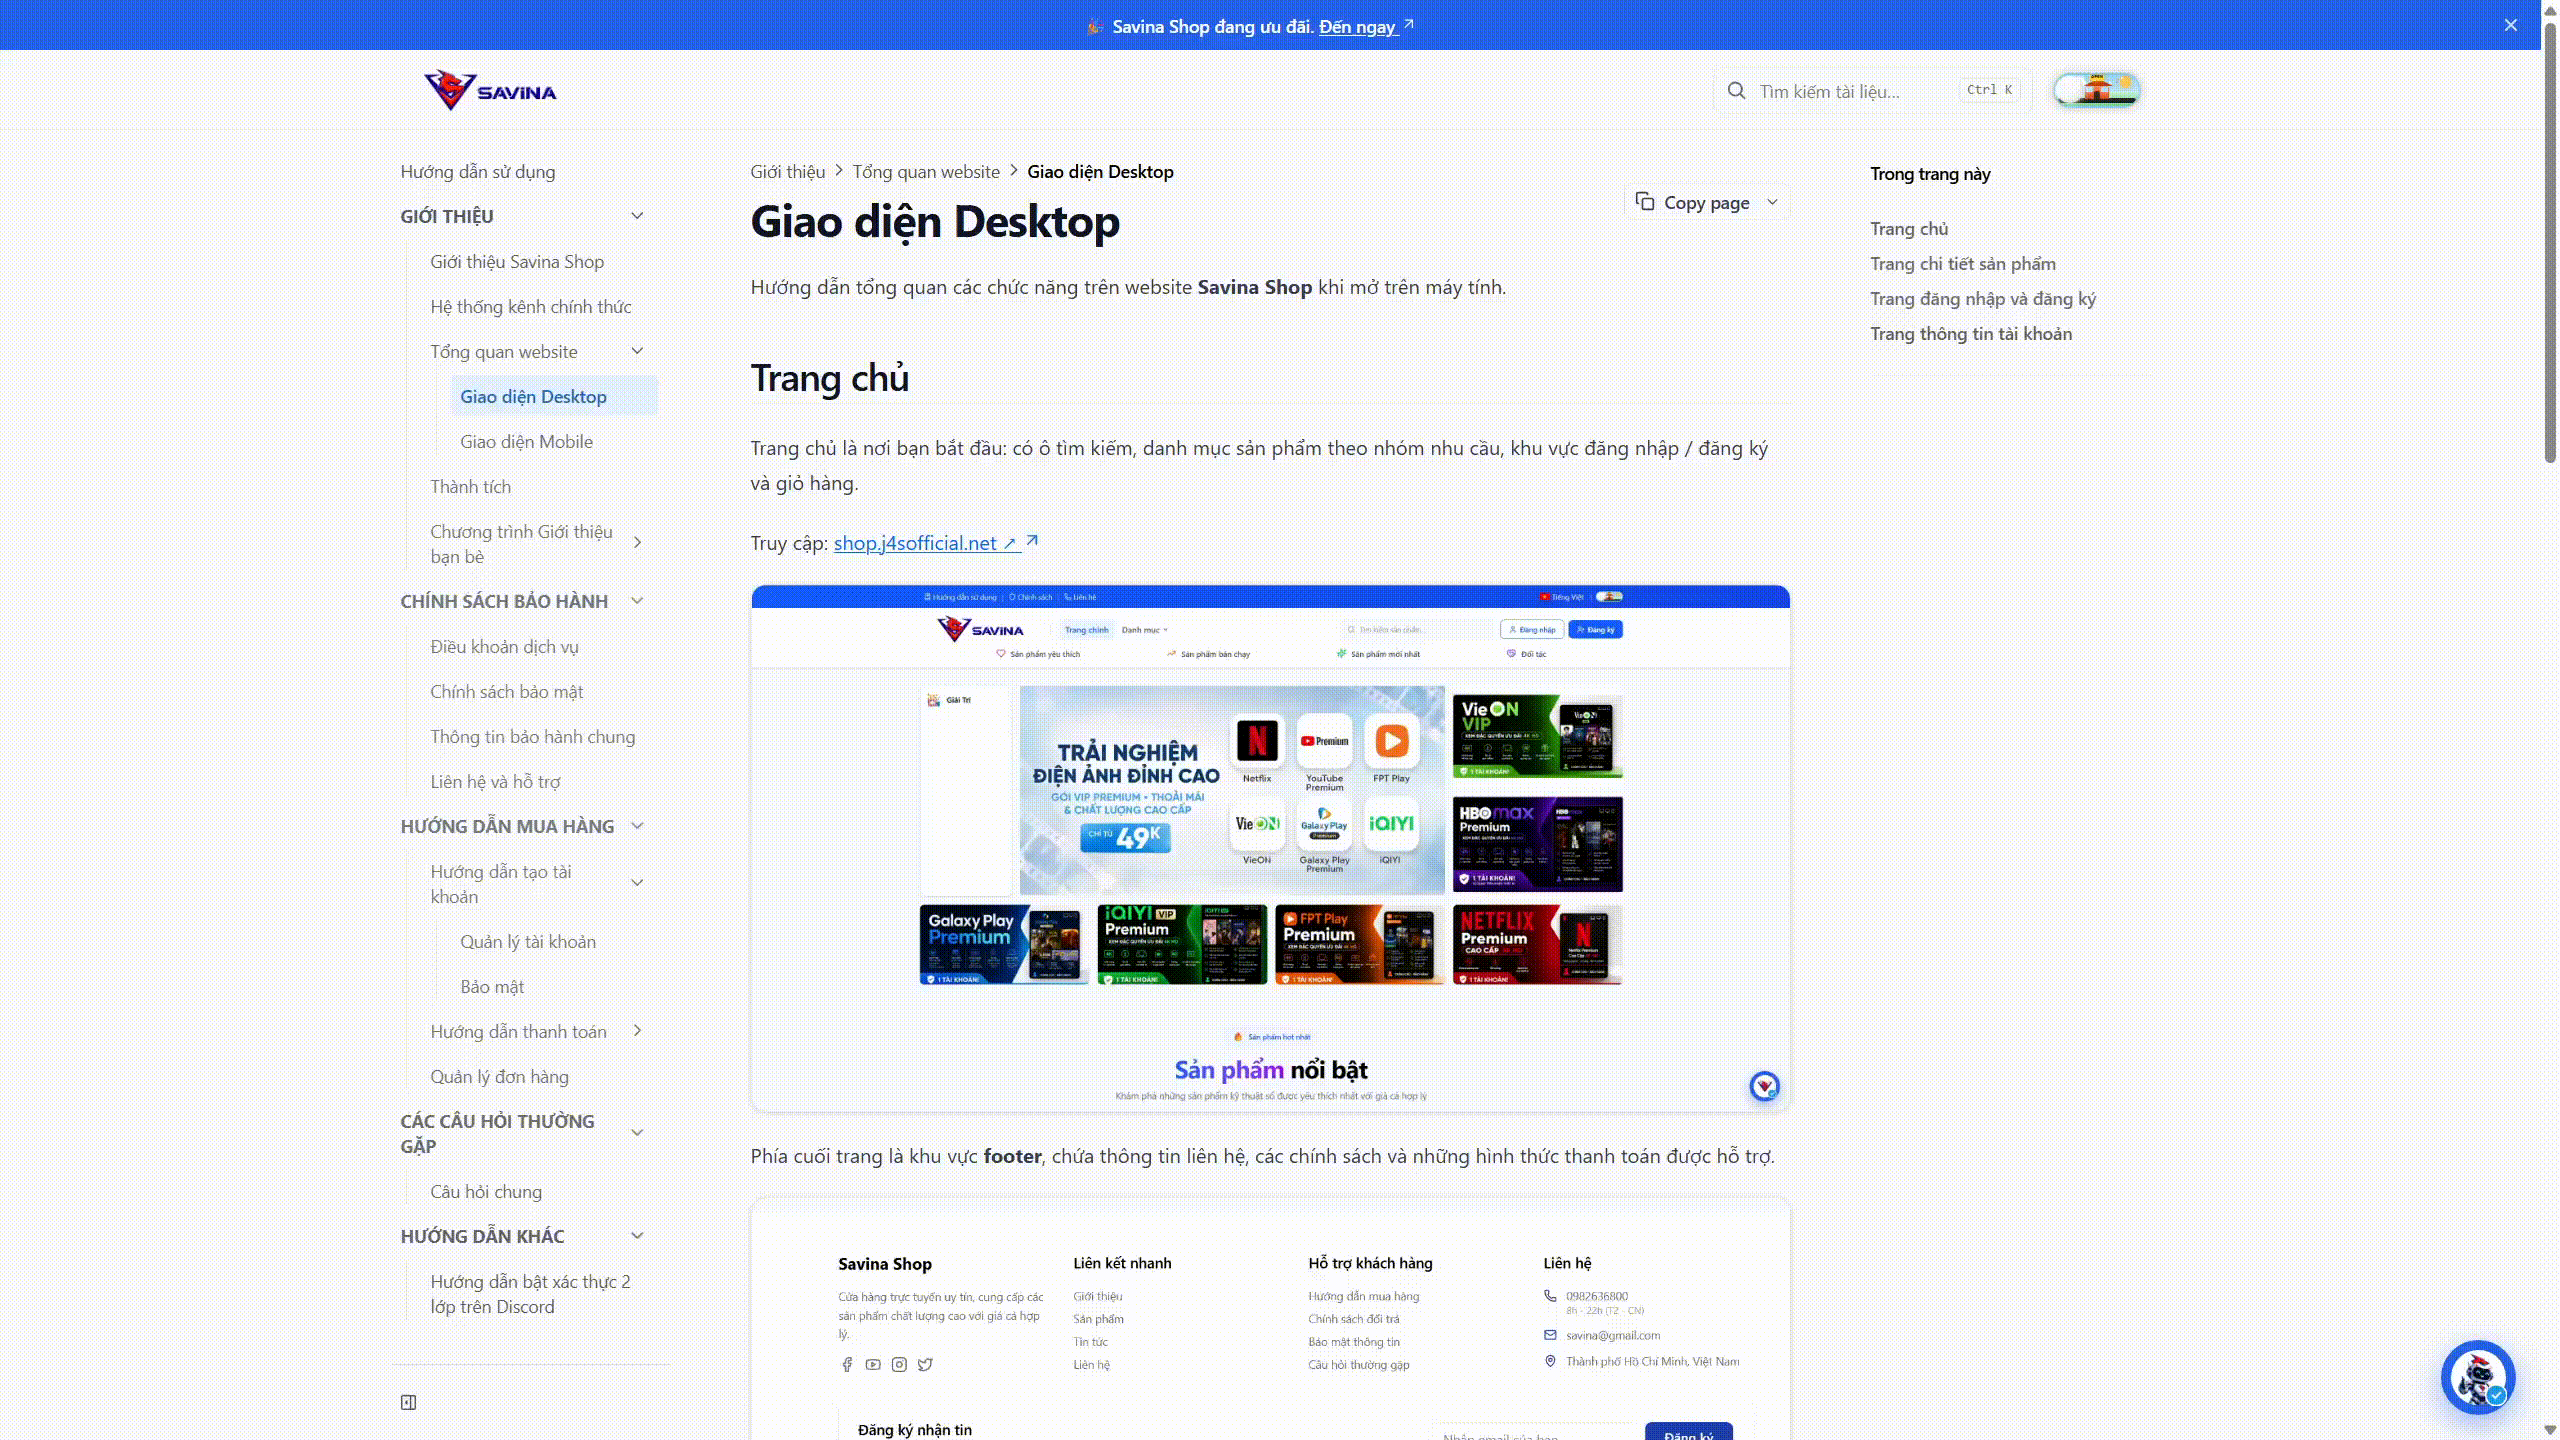The image size is (2560, 1440).
Task: Click the Savina logo in the header
Action: 490,91
